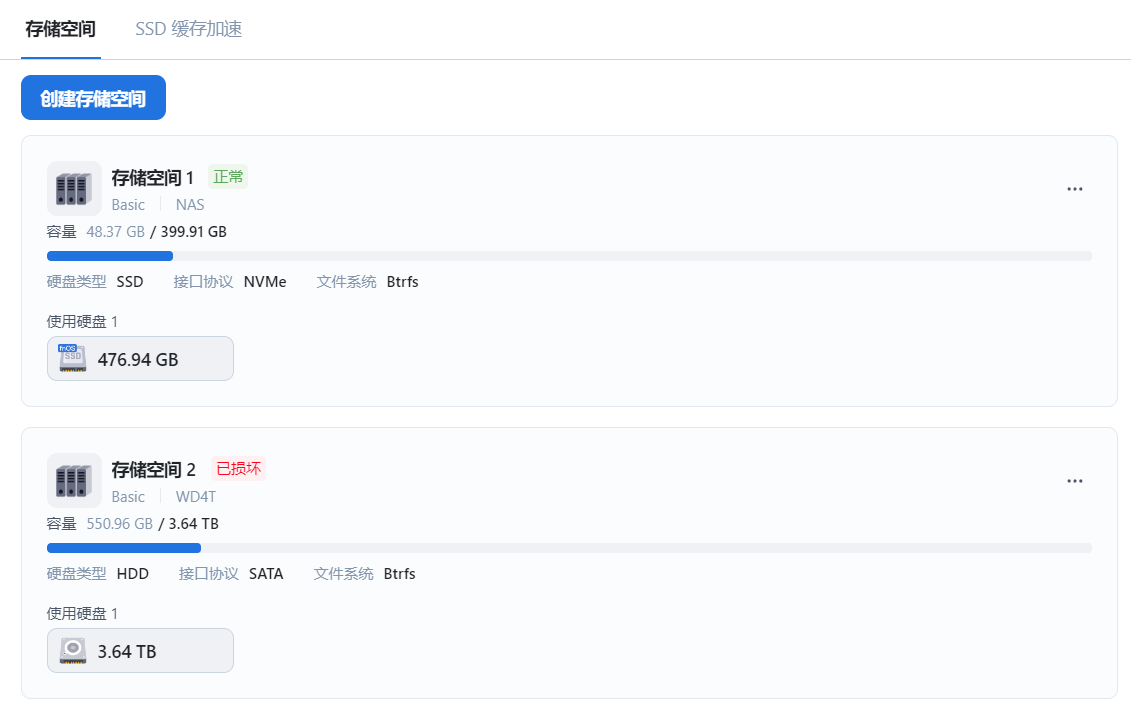The width and height of the screenshot is (1131, 708).
Task: Click the HDD drive icon for 3.64 TB
Action: tap(72, 651)
